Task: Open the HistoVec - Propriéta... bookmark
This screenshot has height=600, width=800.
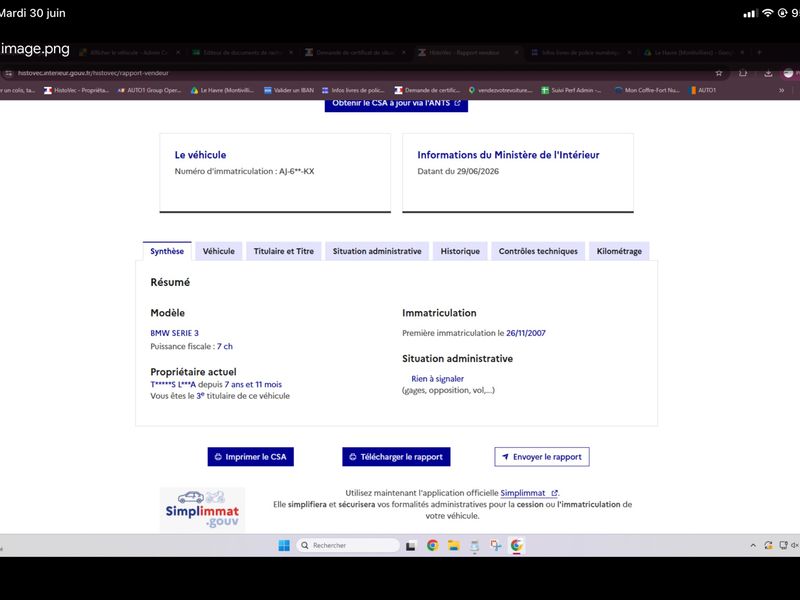Action: tap(77, 90)
